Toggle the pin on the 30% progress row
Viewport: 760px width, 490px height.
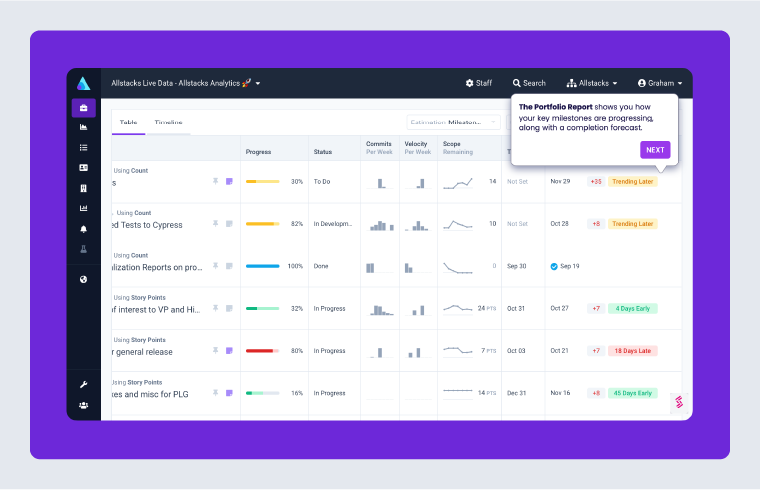tap(215, 181)
